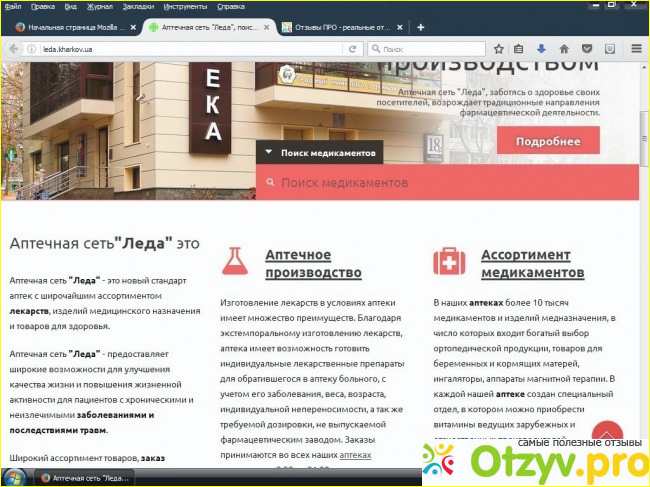
Task: Expand the dark 'Поиск медикаментов' tab
Action: (x=320, y=153)
